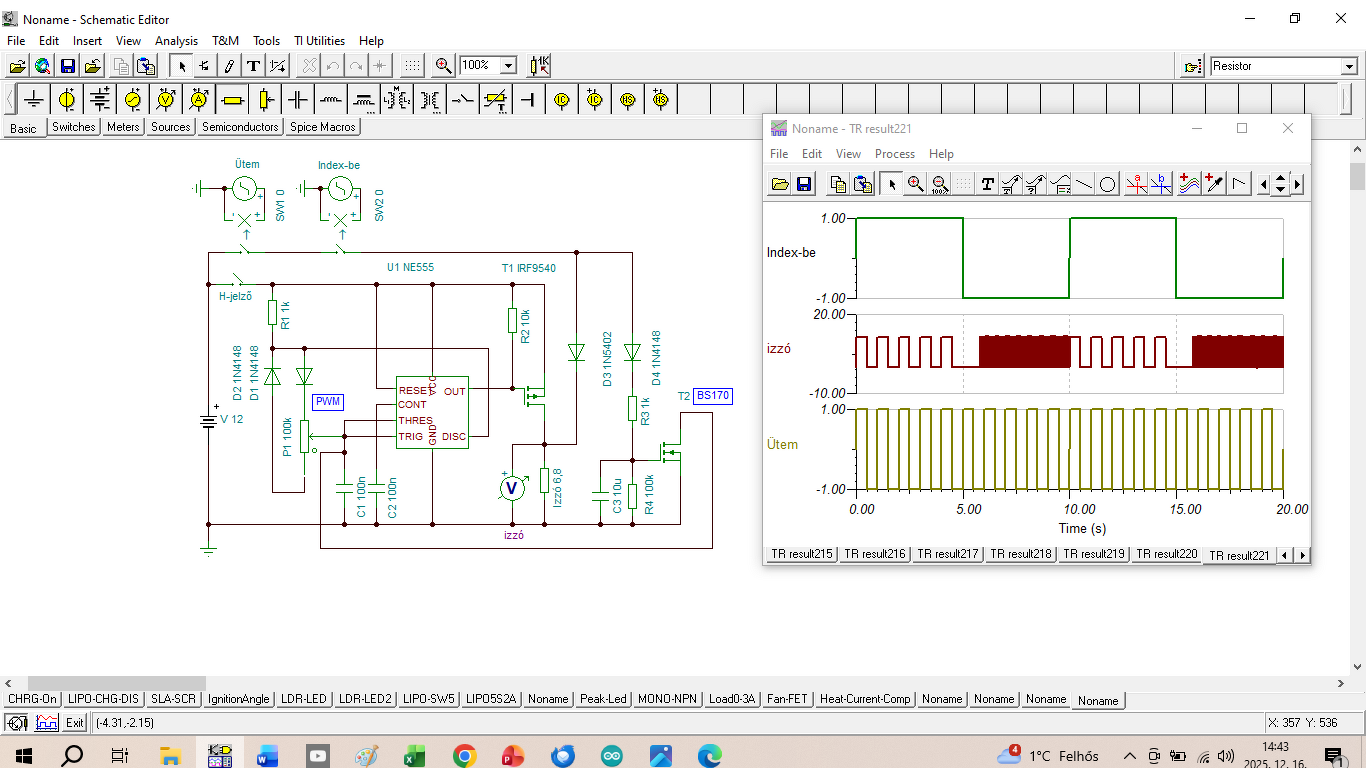Image resolution: width=1366 pixels, height=768 pixels.
Task: Activate cursor 'a' in the diagram toolbar
Action: (x=1136, y=184)
